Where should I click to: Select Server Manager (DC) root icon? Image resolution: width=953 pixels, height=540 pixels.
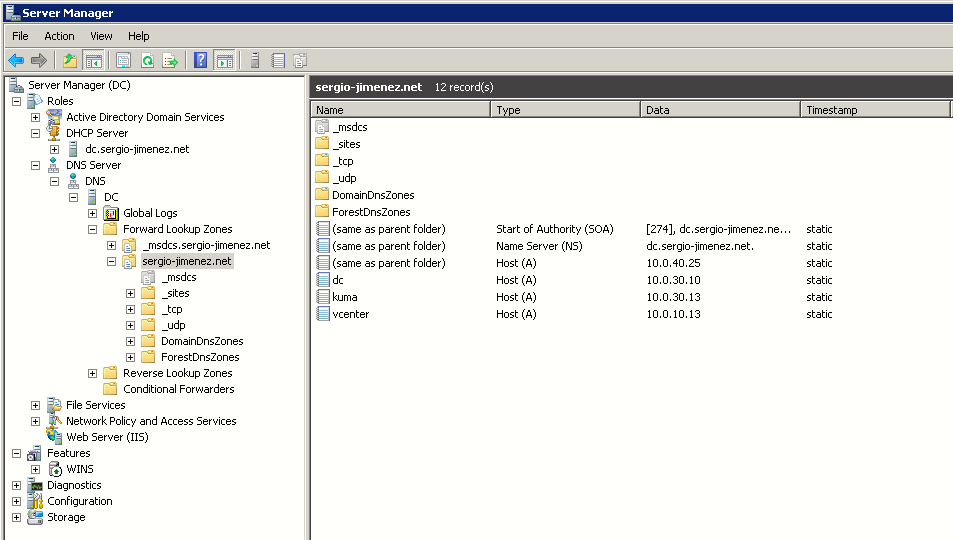pos(16,85)
